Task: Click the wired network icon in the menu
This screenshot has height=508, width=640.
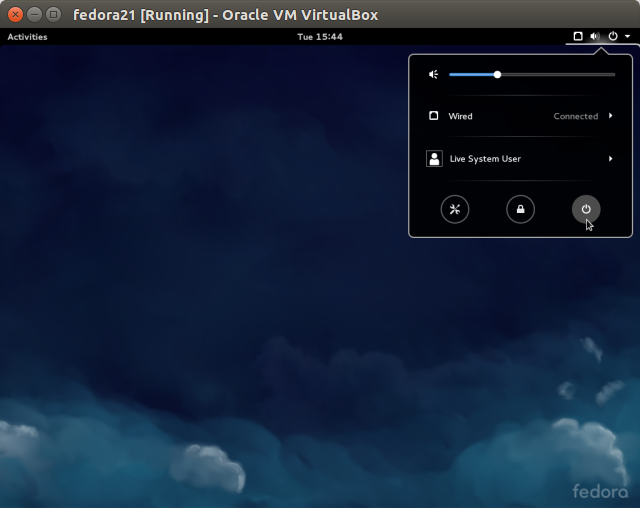Action: click(433, 116)
